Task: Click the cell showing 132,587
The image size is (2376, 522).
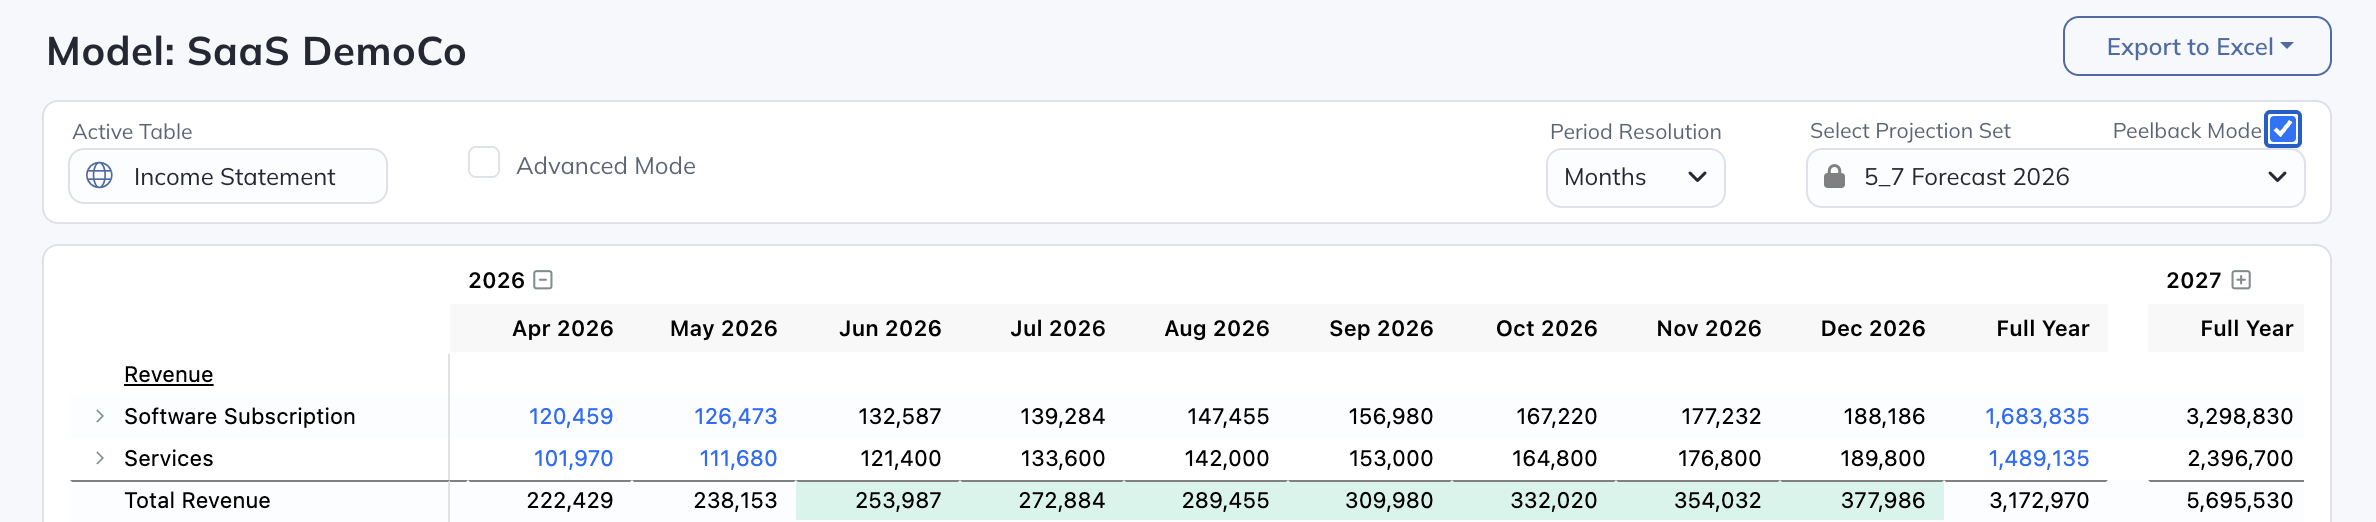Action: point(900,416)
